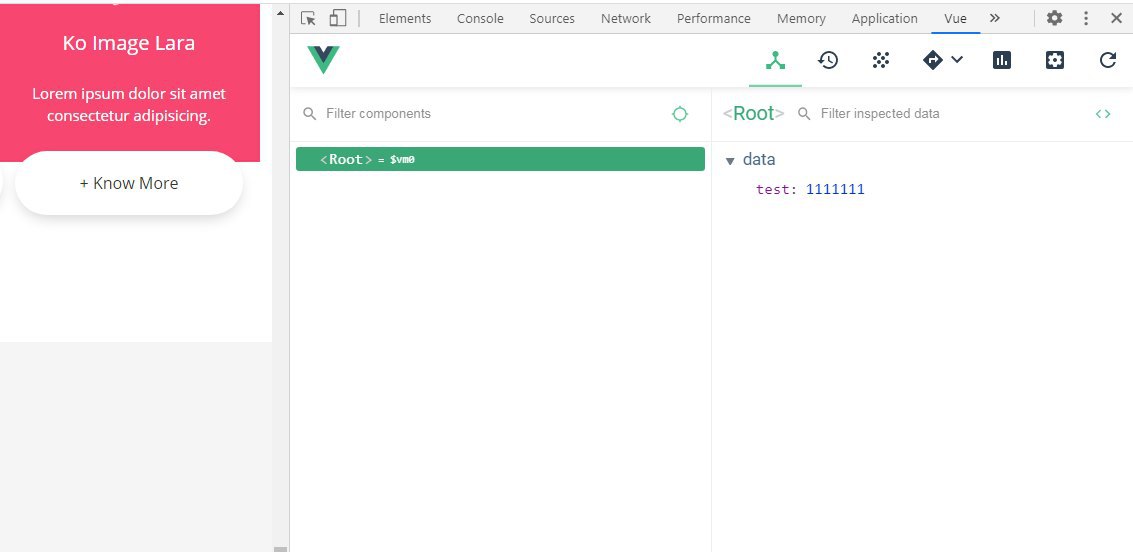The width and height of the screenshot is (1133, 552).
Task: Collapse the data section triangle
Action: pyautogui.click(x=730, y=161)
